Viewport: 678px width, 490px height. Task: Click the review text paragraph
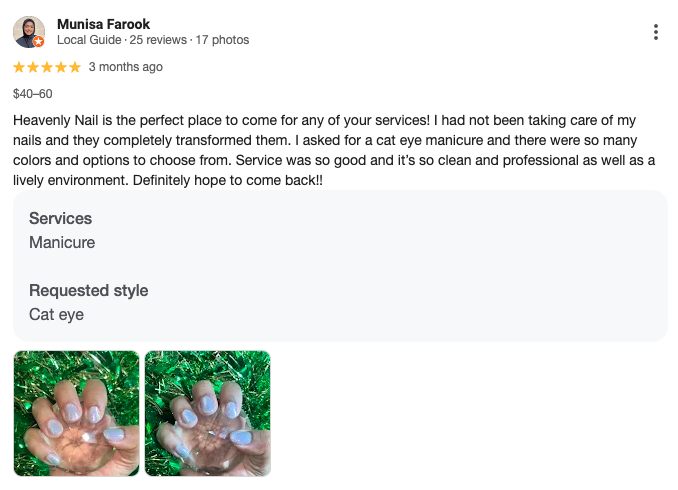coord(334,150)
